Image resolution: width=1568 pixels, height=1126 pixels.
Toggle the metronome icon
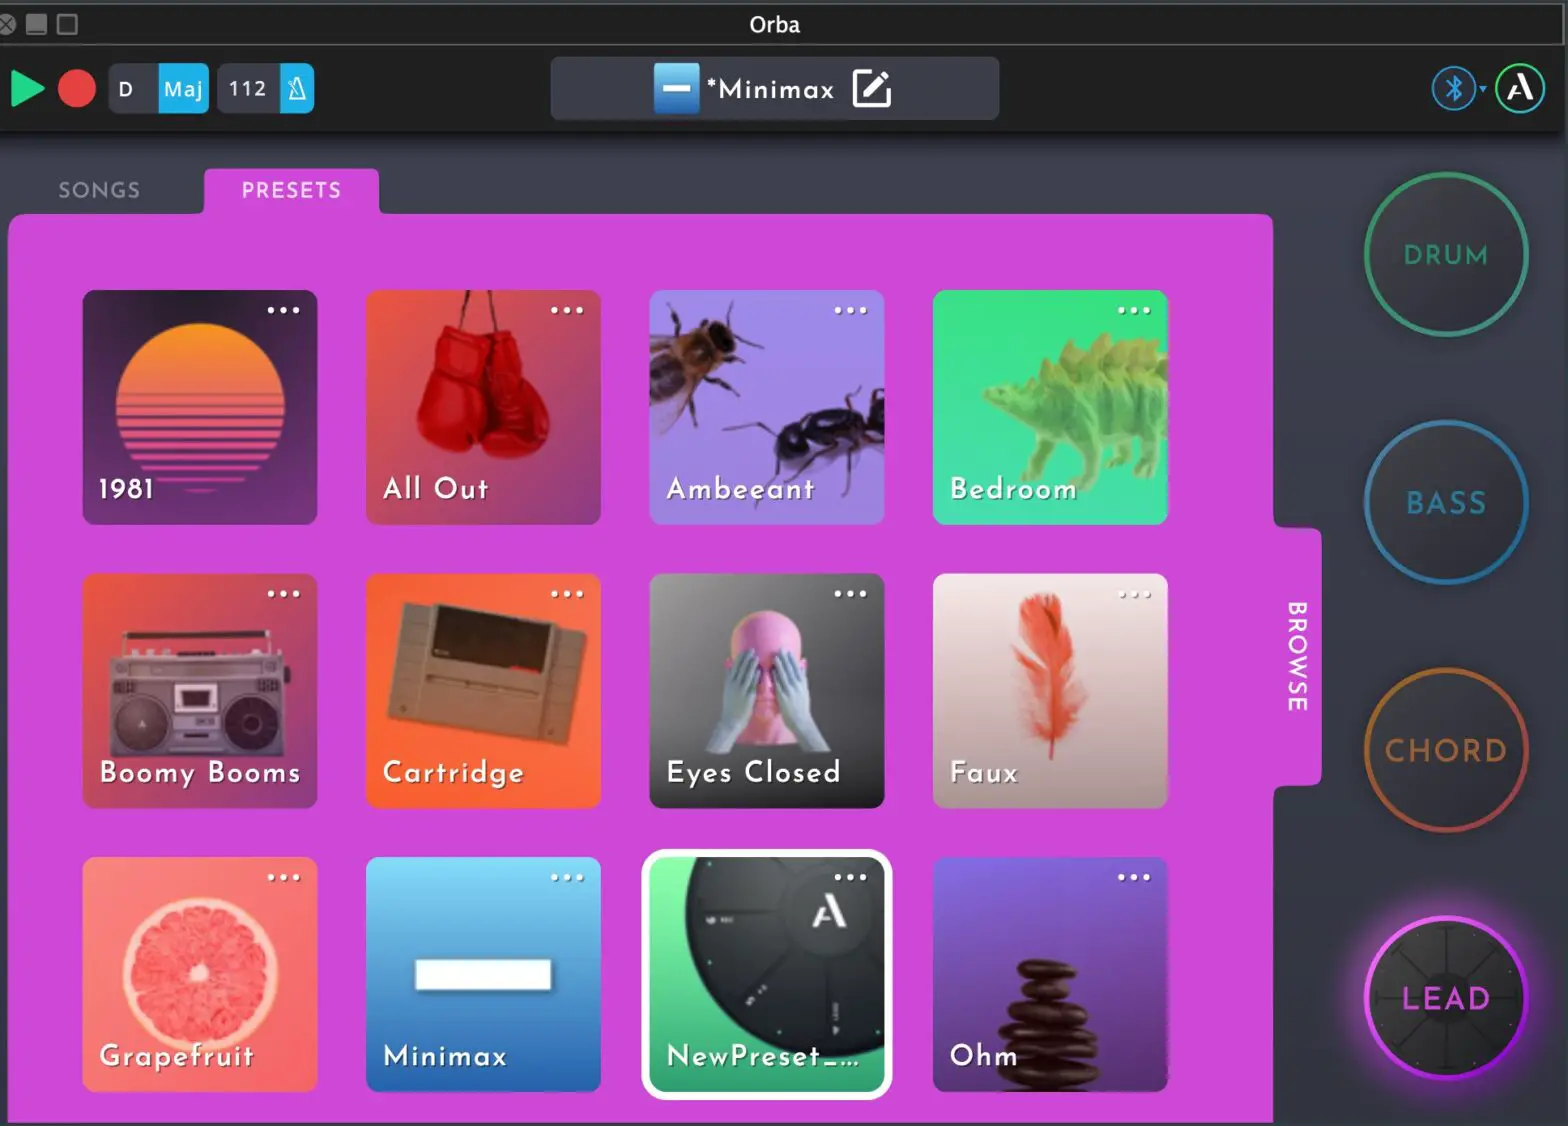(x=297, y=89)
